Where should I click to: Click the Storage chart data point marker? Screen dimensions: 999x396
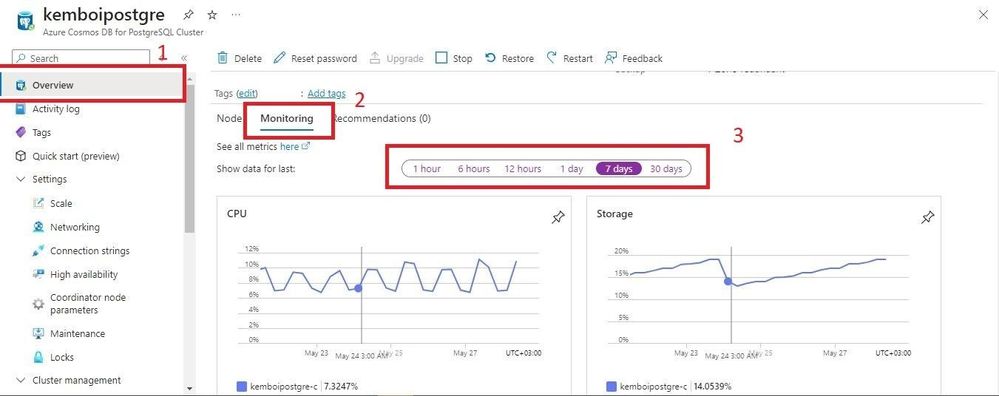point(728,281)
